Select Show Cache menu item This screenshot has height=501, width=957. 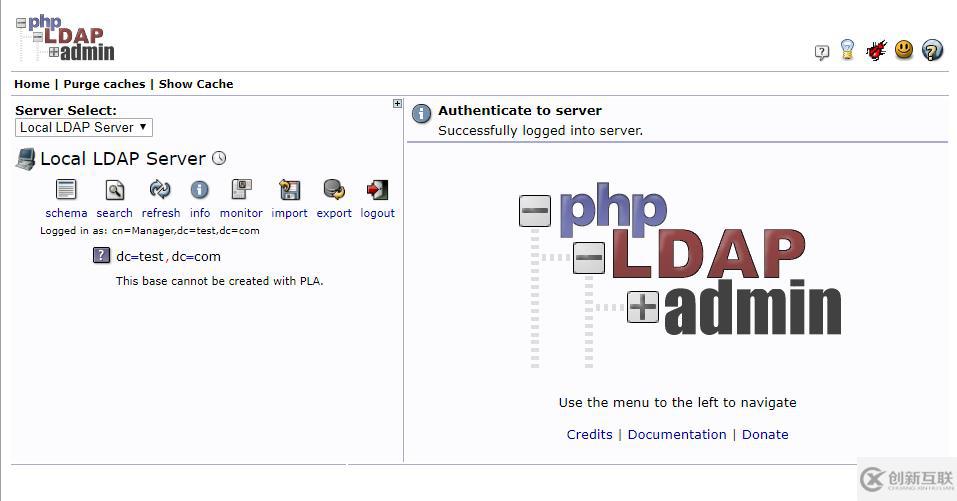(196, 84)
